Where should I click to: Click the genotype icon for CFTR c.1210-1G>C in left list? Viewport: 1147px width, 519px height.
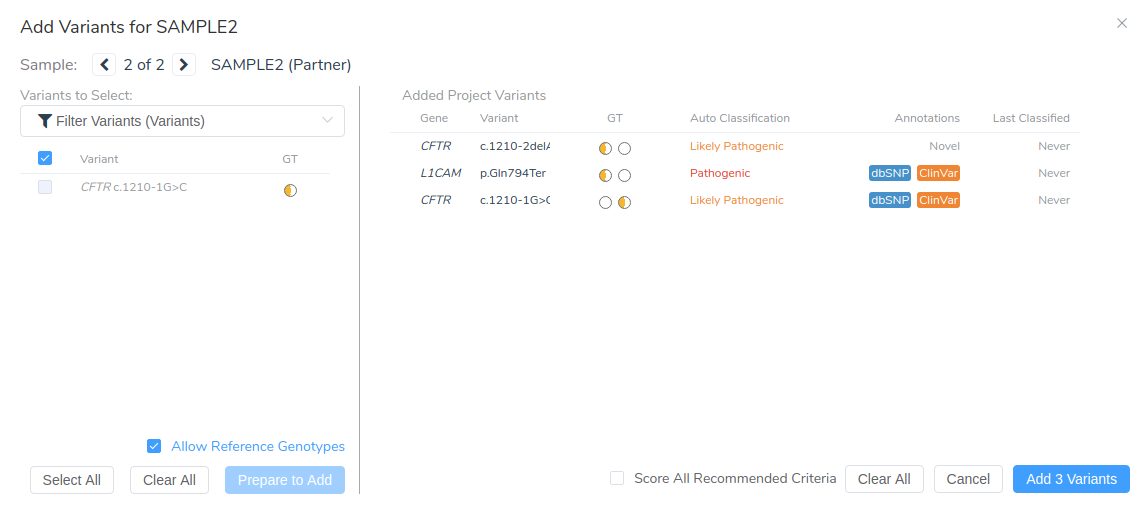pos(290,190)
